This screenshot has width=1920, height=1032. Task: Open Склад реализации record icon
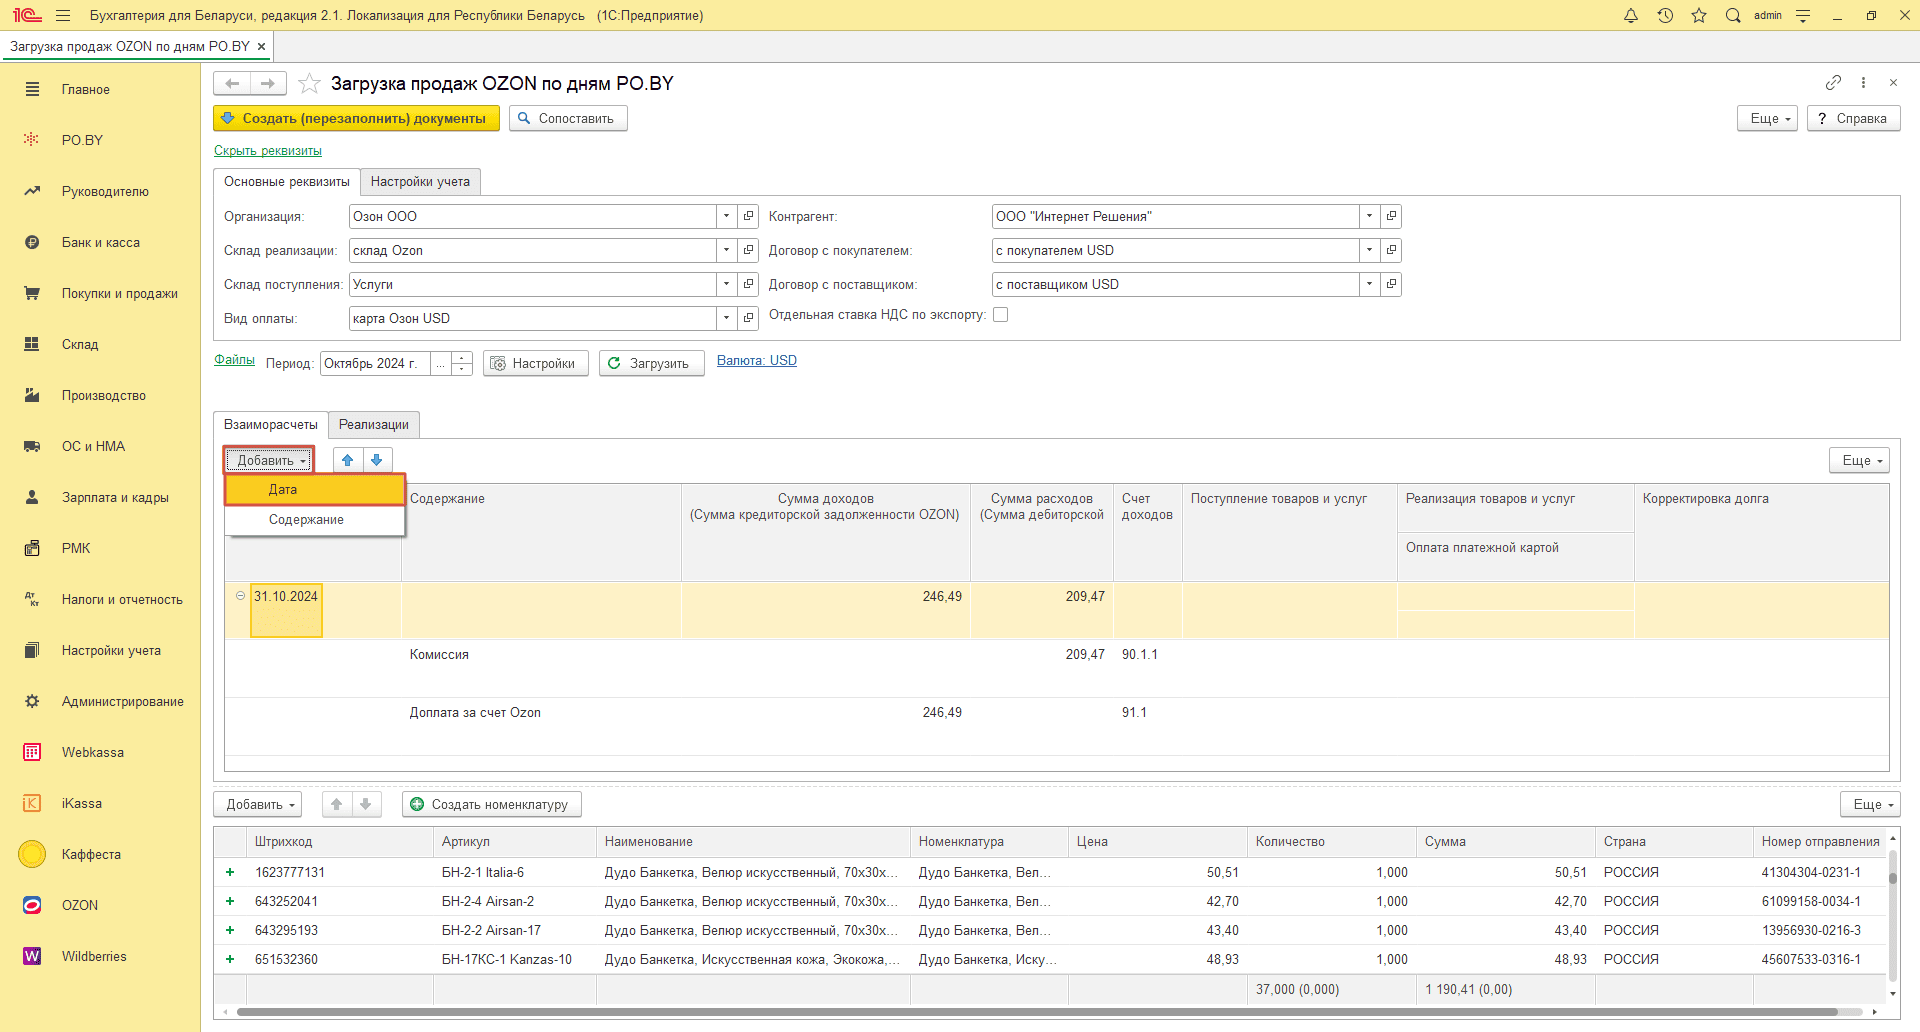click(x=749, y=250)
